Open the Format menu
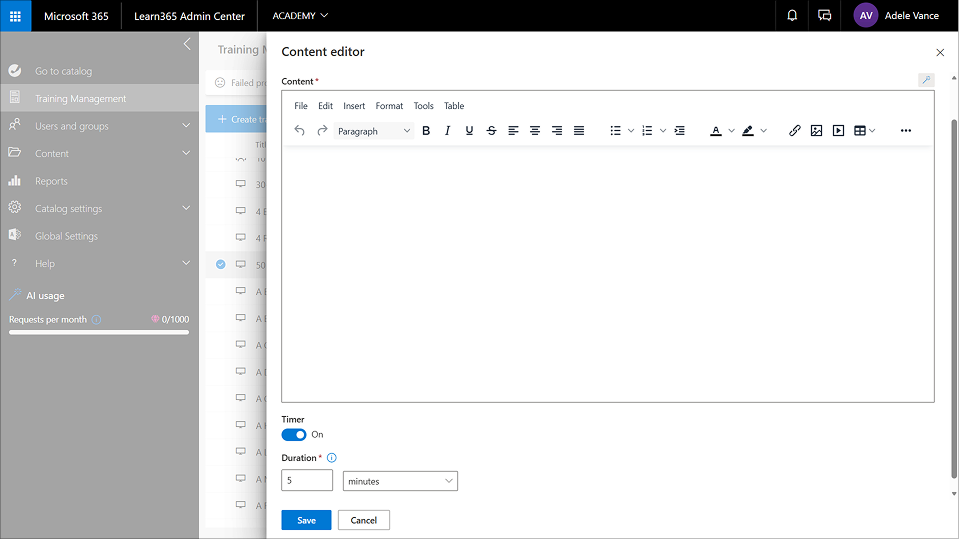The width and height of the screenshot is (959, 539). coord(389,106)
